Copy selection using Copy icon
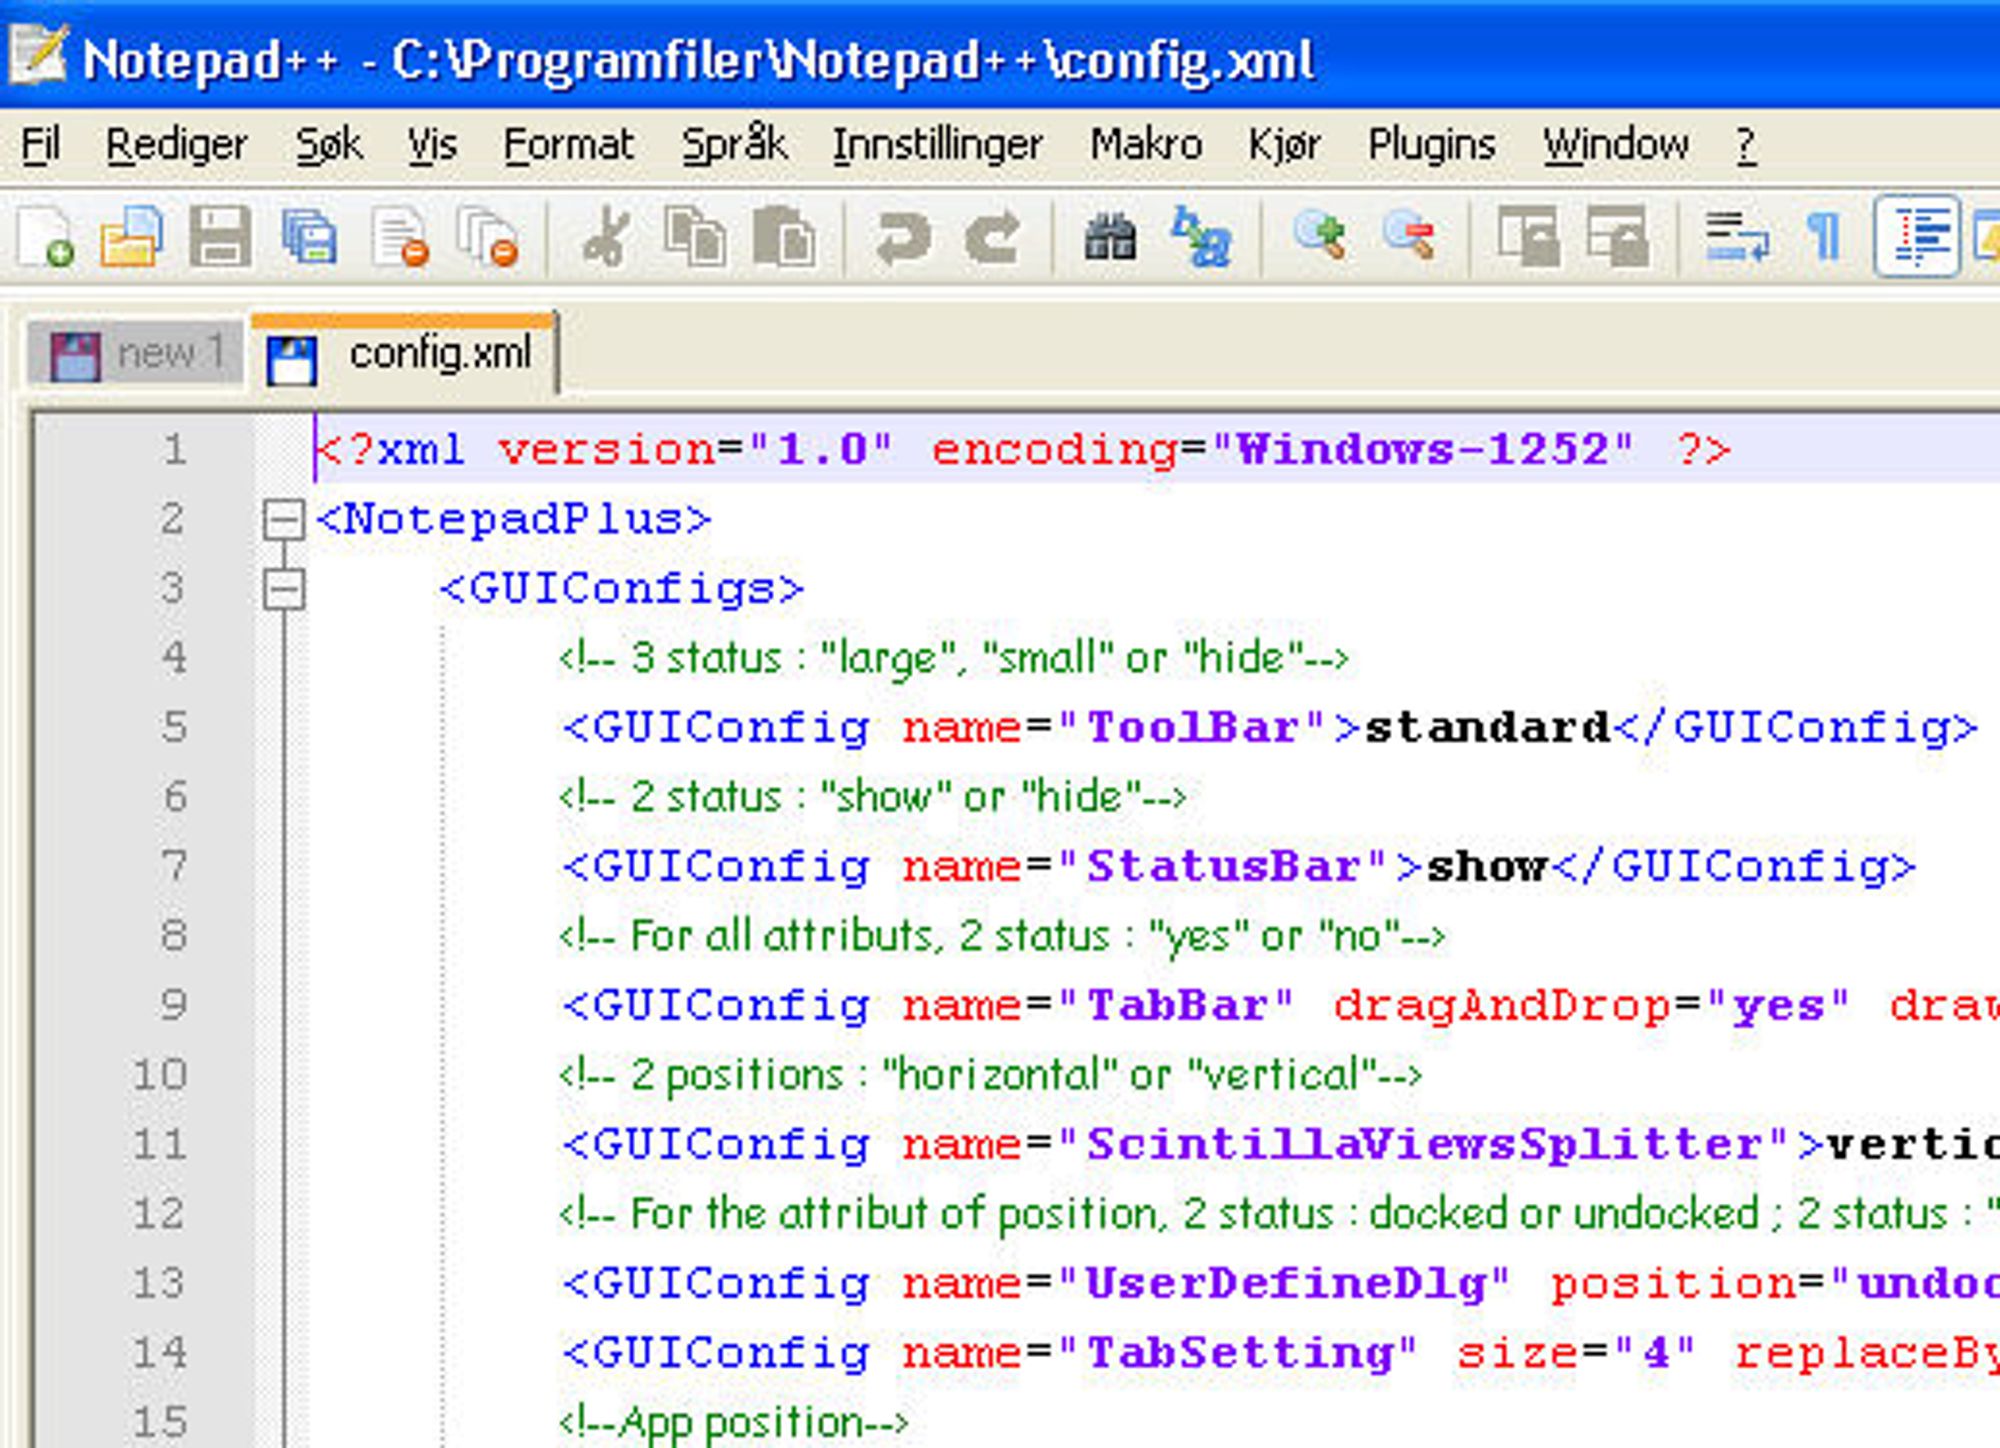This screenshot has height=1448, width=2000. [695, 236]
